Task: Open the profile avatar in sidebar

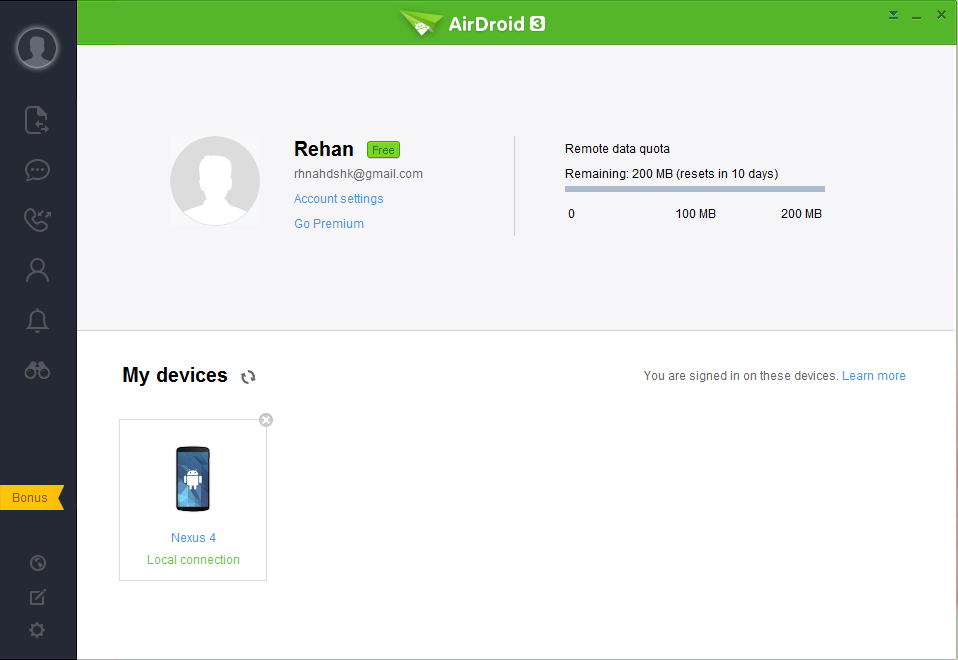Action: coord(37,47)
